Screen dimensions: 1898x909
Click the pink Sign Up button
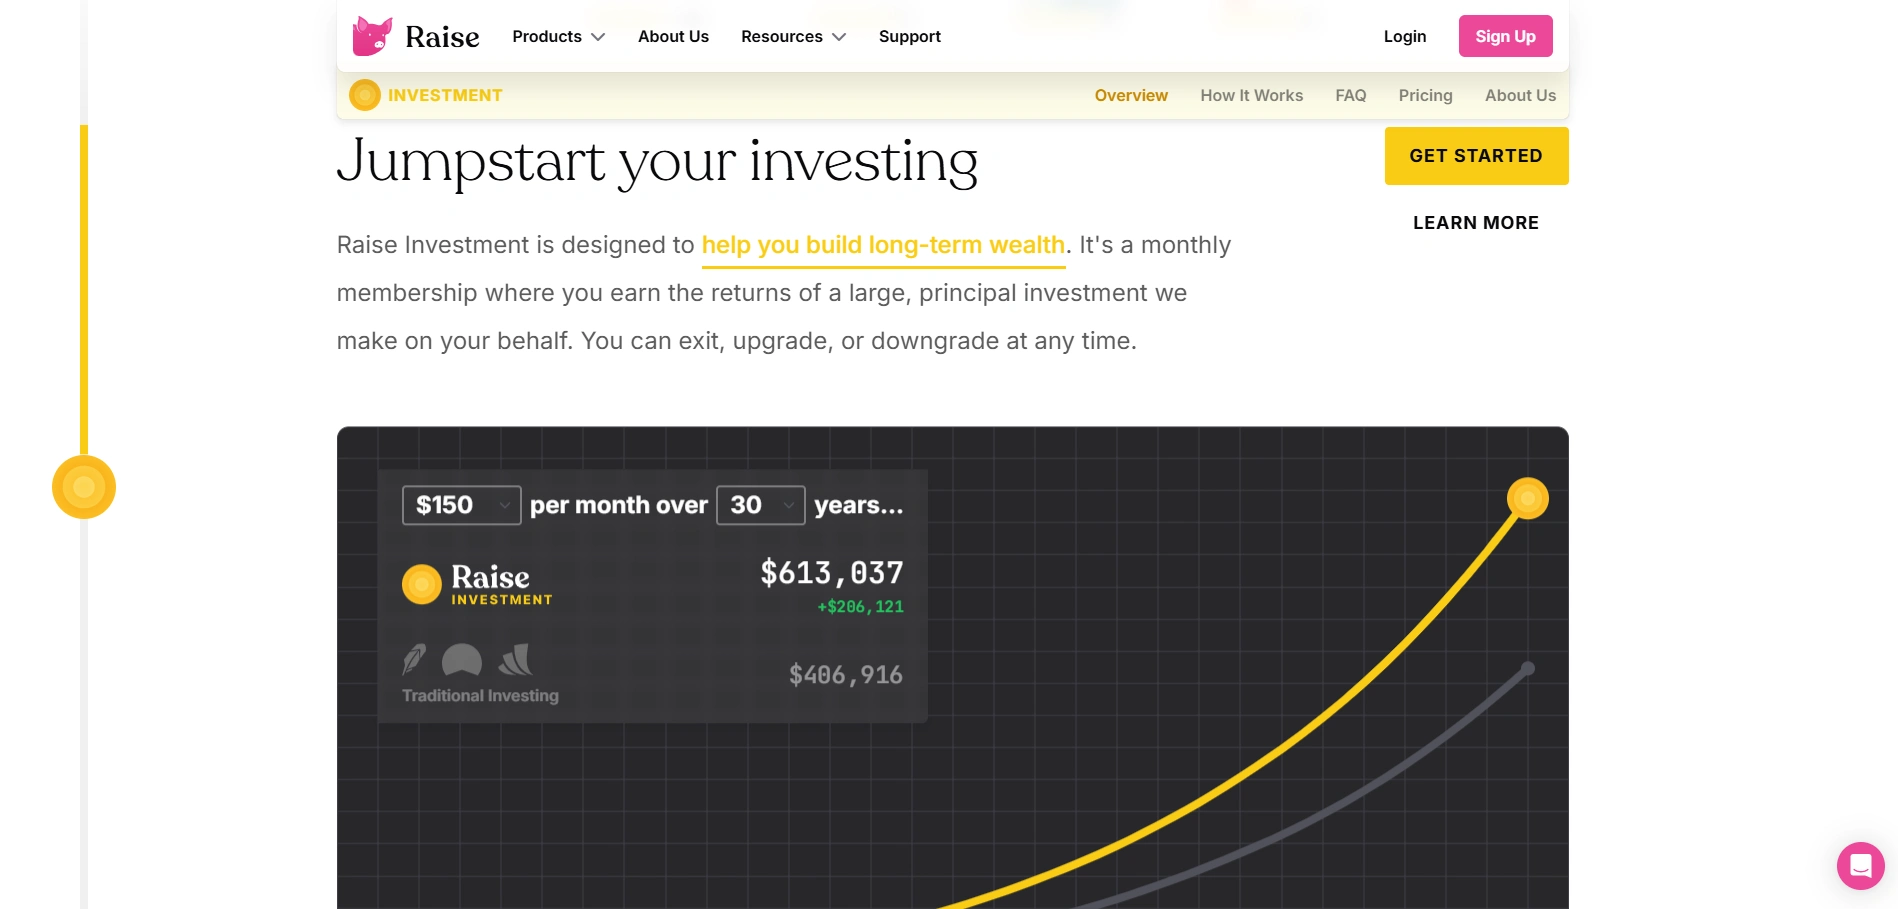(x=1505, y=36)
